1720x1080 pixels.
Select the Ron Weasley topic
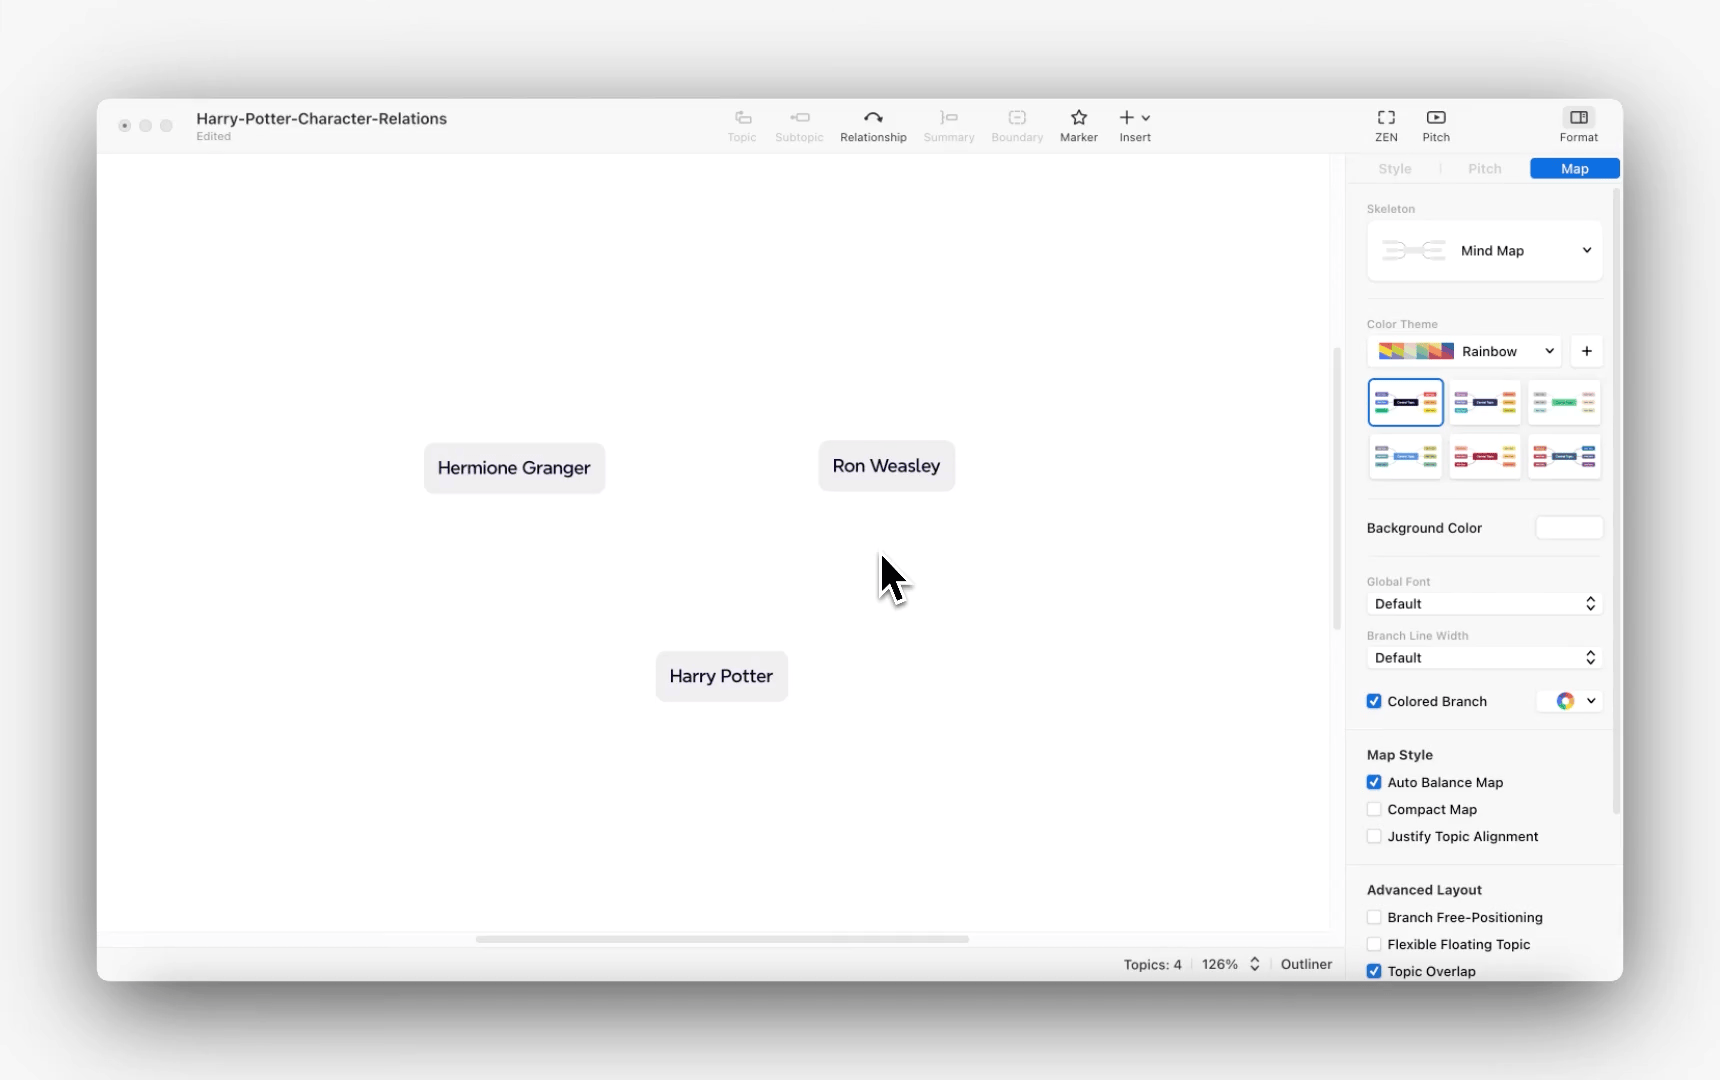point(887,466)
